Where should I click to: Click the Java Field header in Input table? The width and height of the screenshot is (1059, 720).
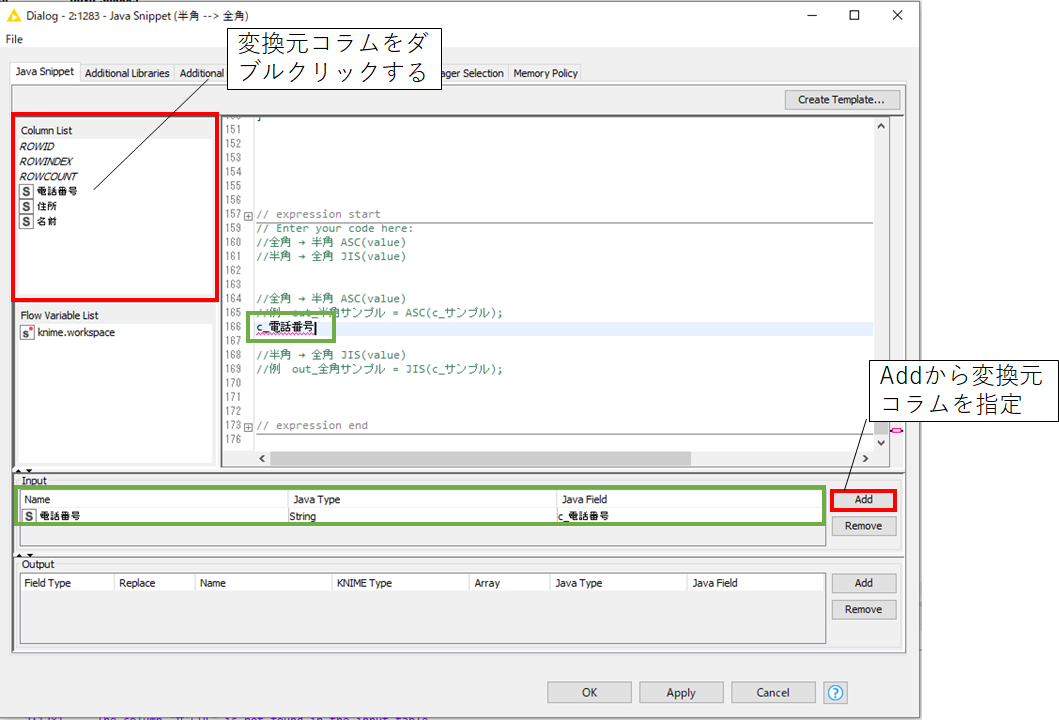click(690, 500)
